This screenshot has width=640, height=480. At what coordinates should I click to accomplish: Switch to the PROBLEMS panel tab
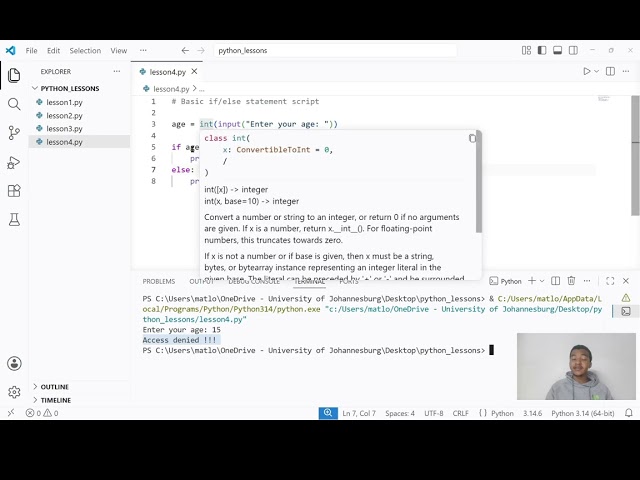[159, 281]
